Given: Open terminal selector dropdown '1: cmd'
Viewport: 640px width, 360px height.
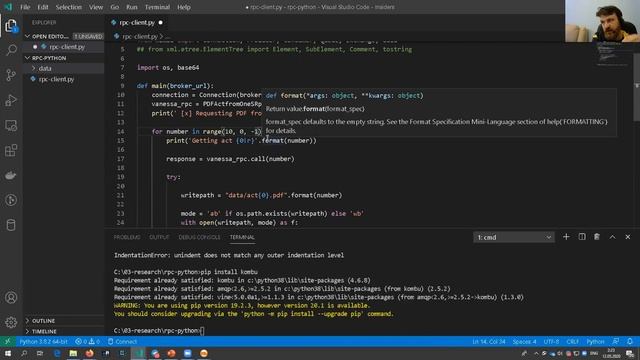Looking at the screenshot, I should pyautogui.click(x=513, y=237).
